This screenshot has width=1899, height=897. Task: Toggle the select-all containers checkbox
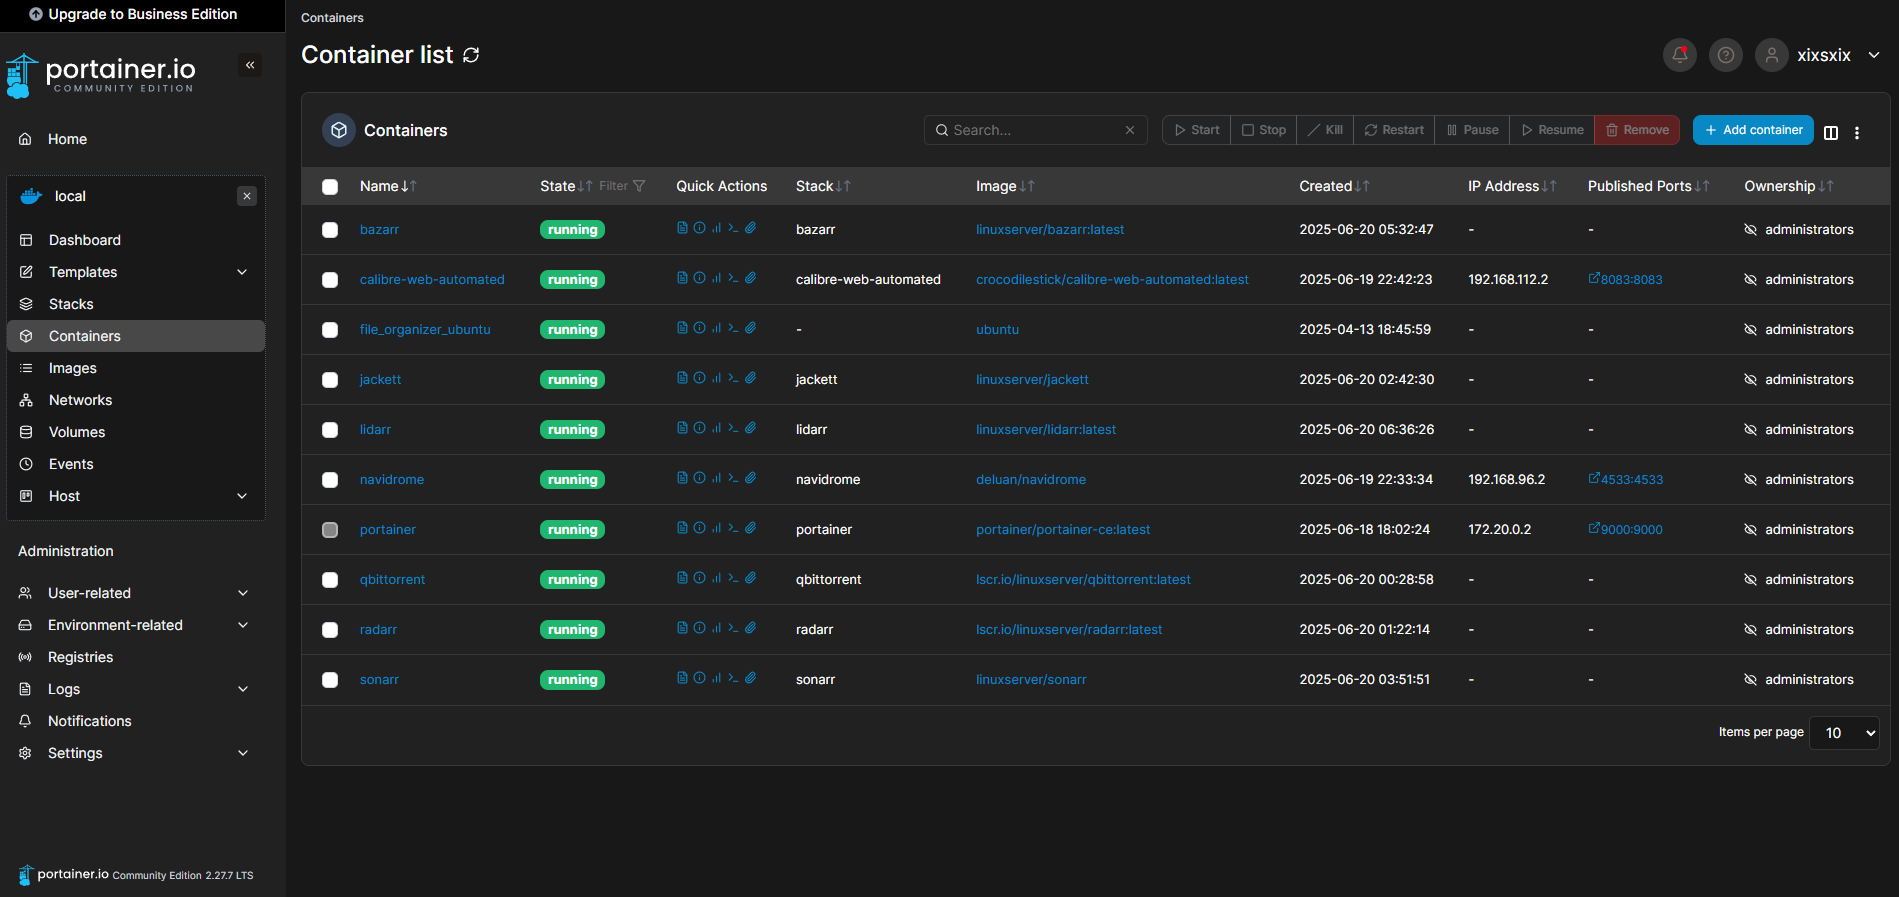click(330, 186)
